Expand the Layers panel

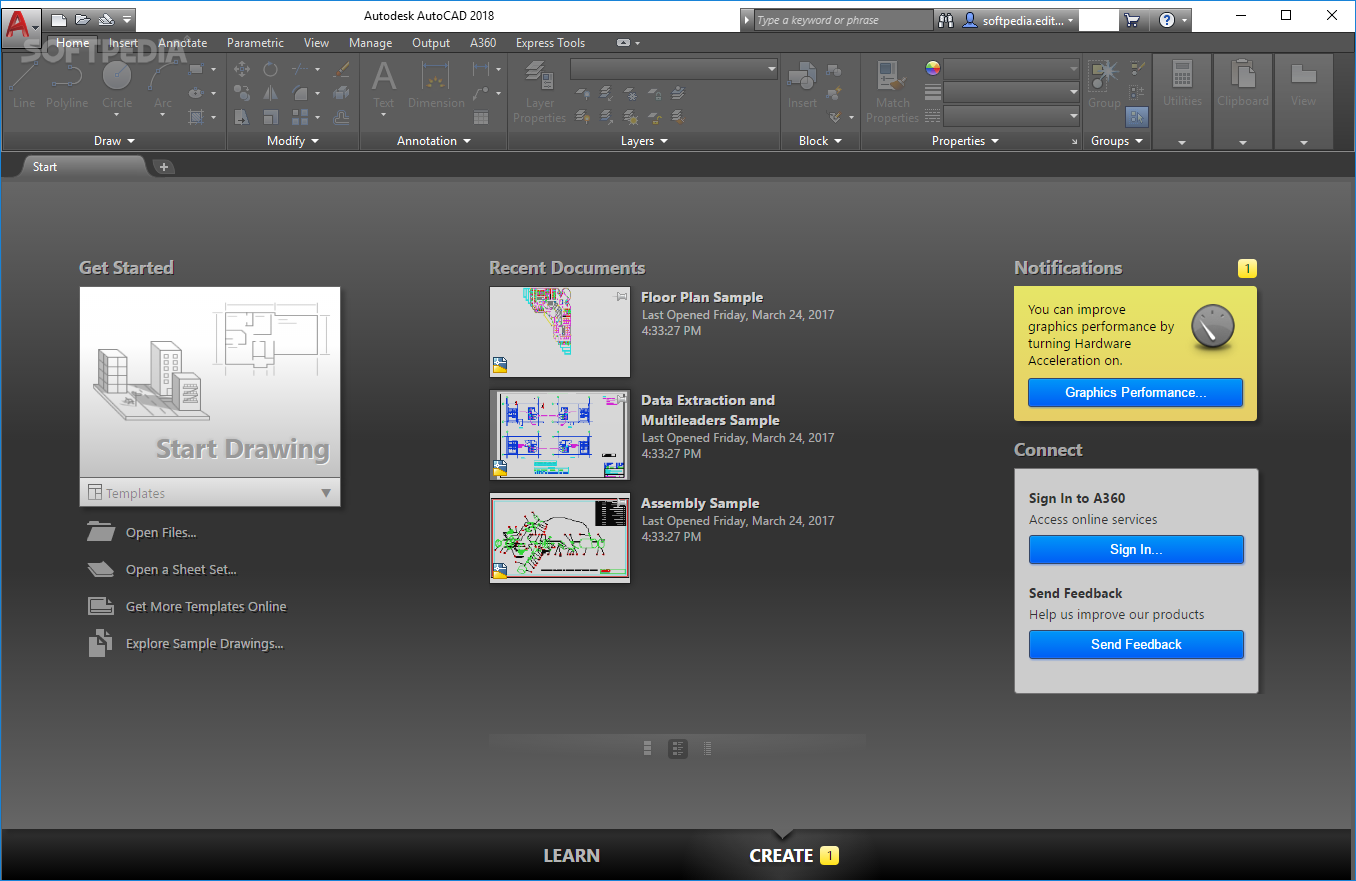(x=644, y=141)
